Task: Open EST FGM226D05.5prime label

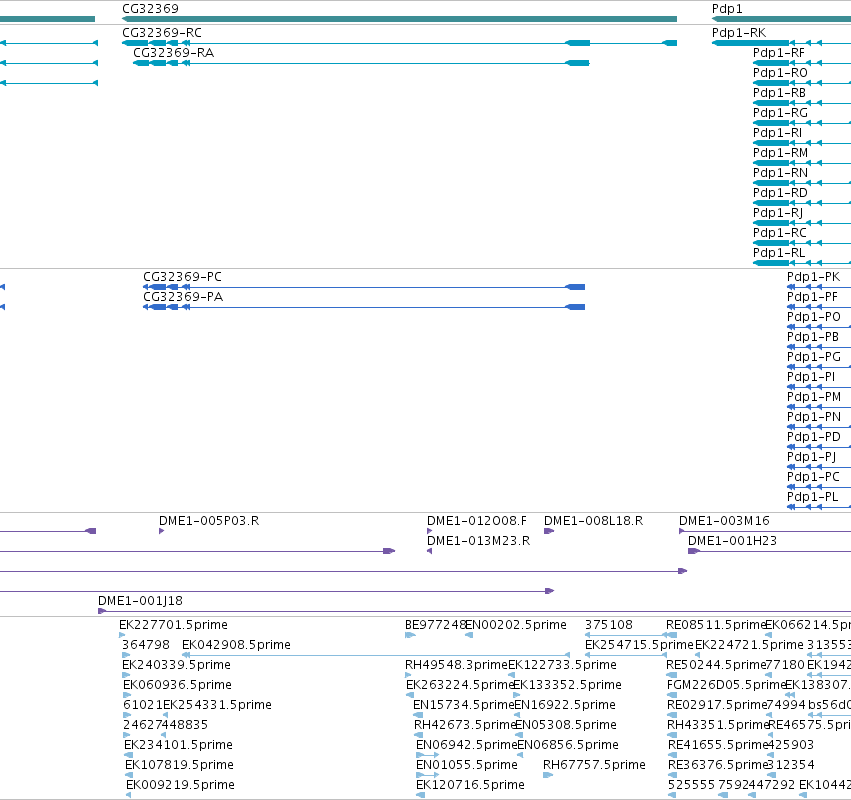Action: pyautogui.click(x=727, y=685)
